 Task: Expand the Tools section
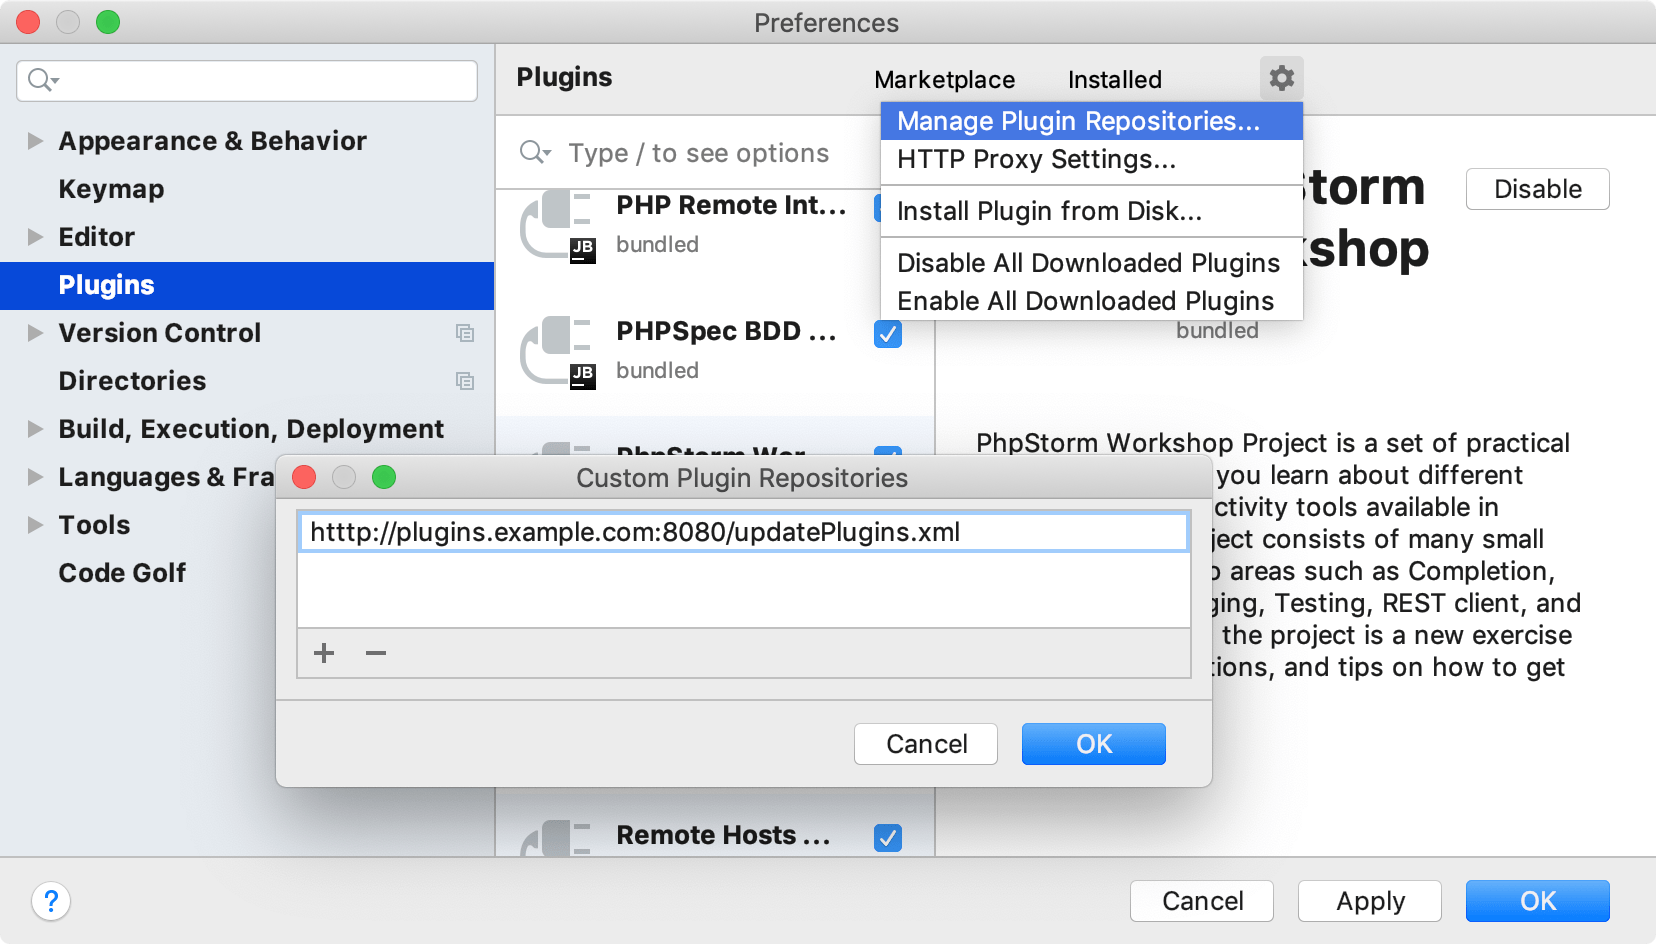[35, 525]
